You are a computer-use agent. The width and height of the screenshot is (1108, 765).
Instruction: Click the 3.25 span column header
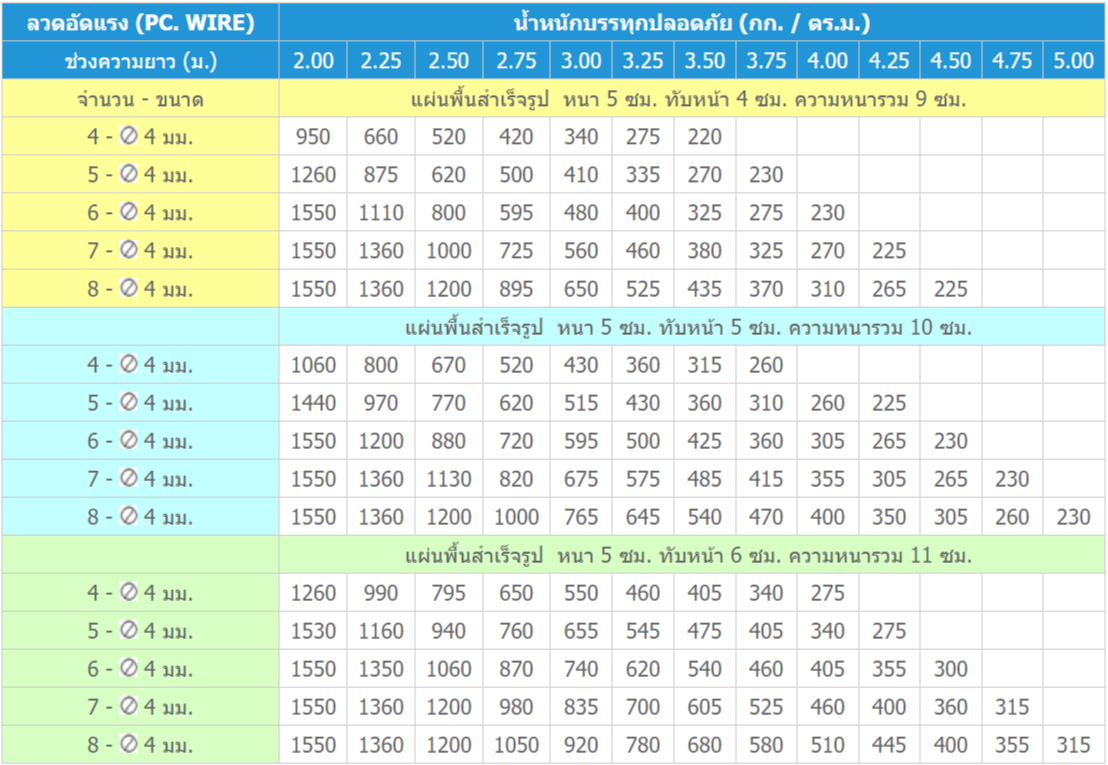coord(643,60)
